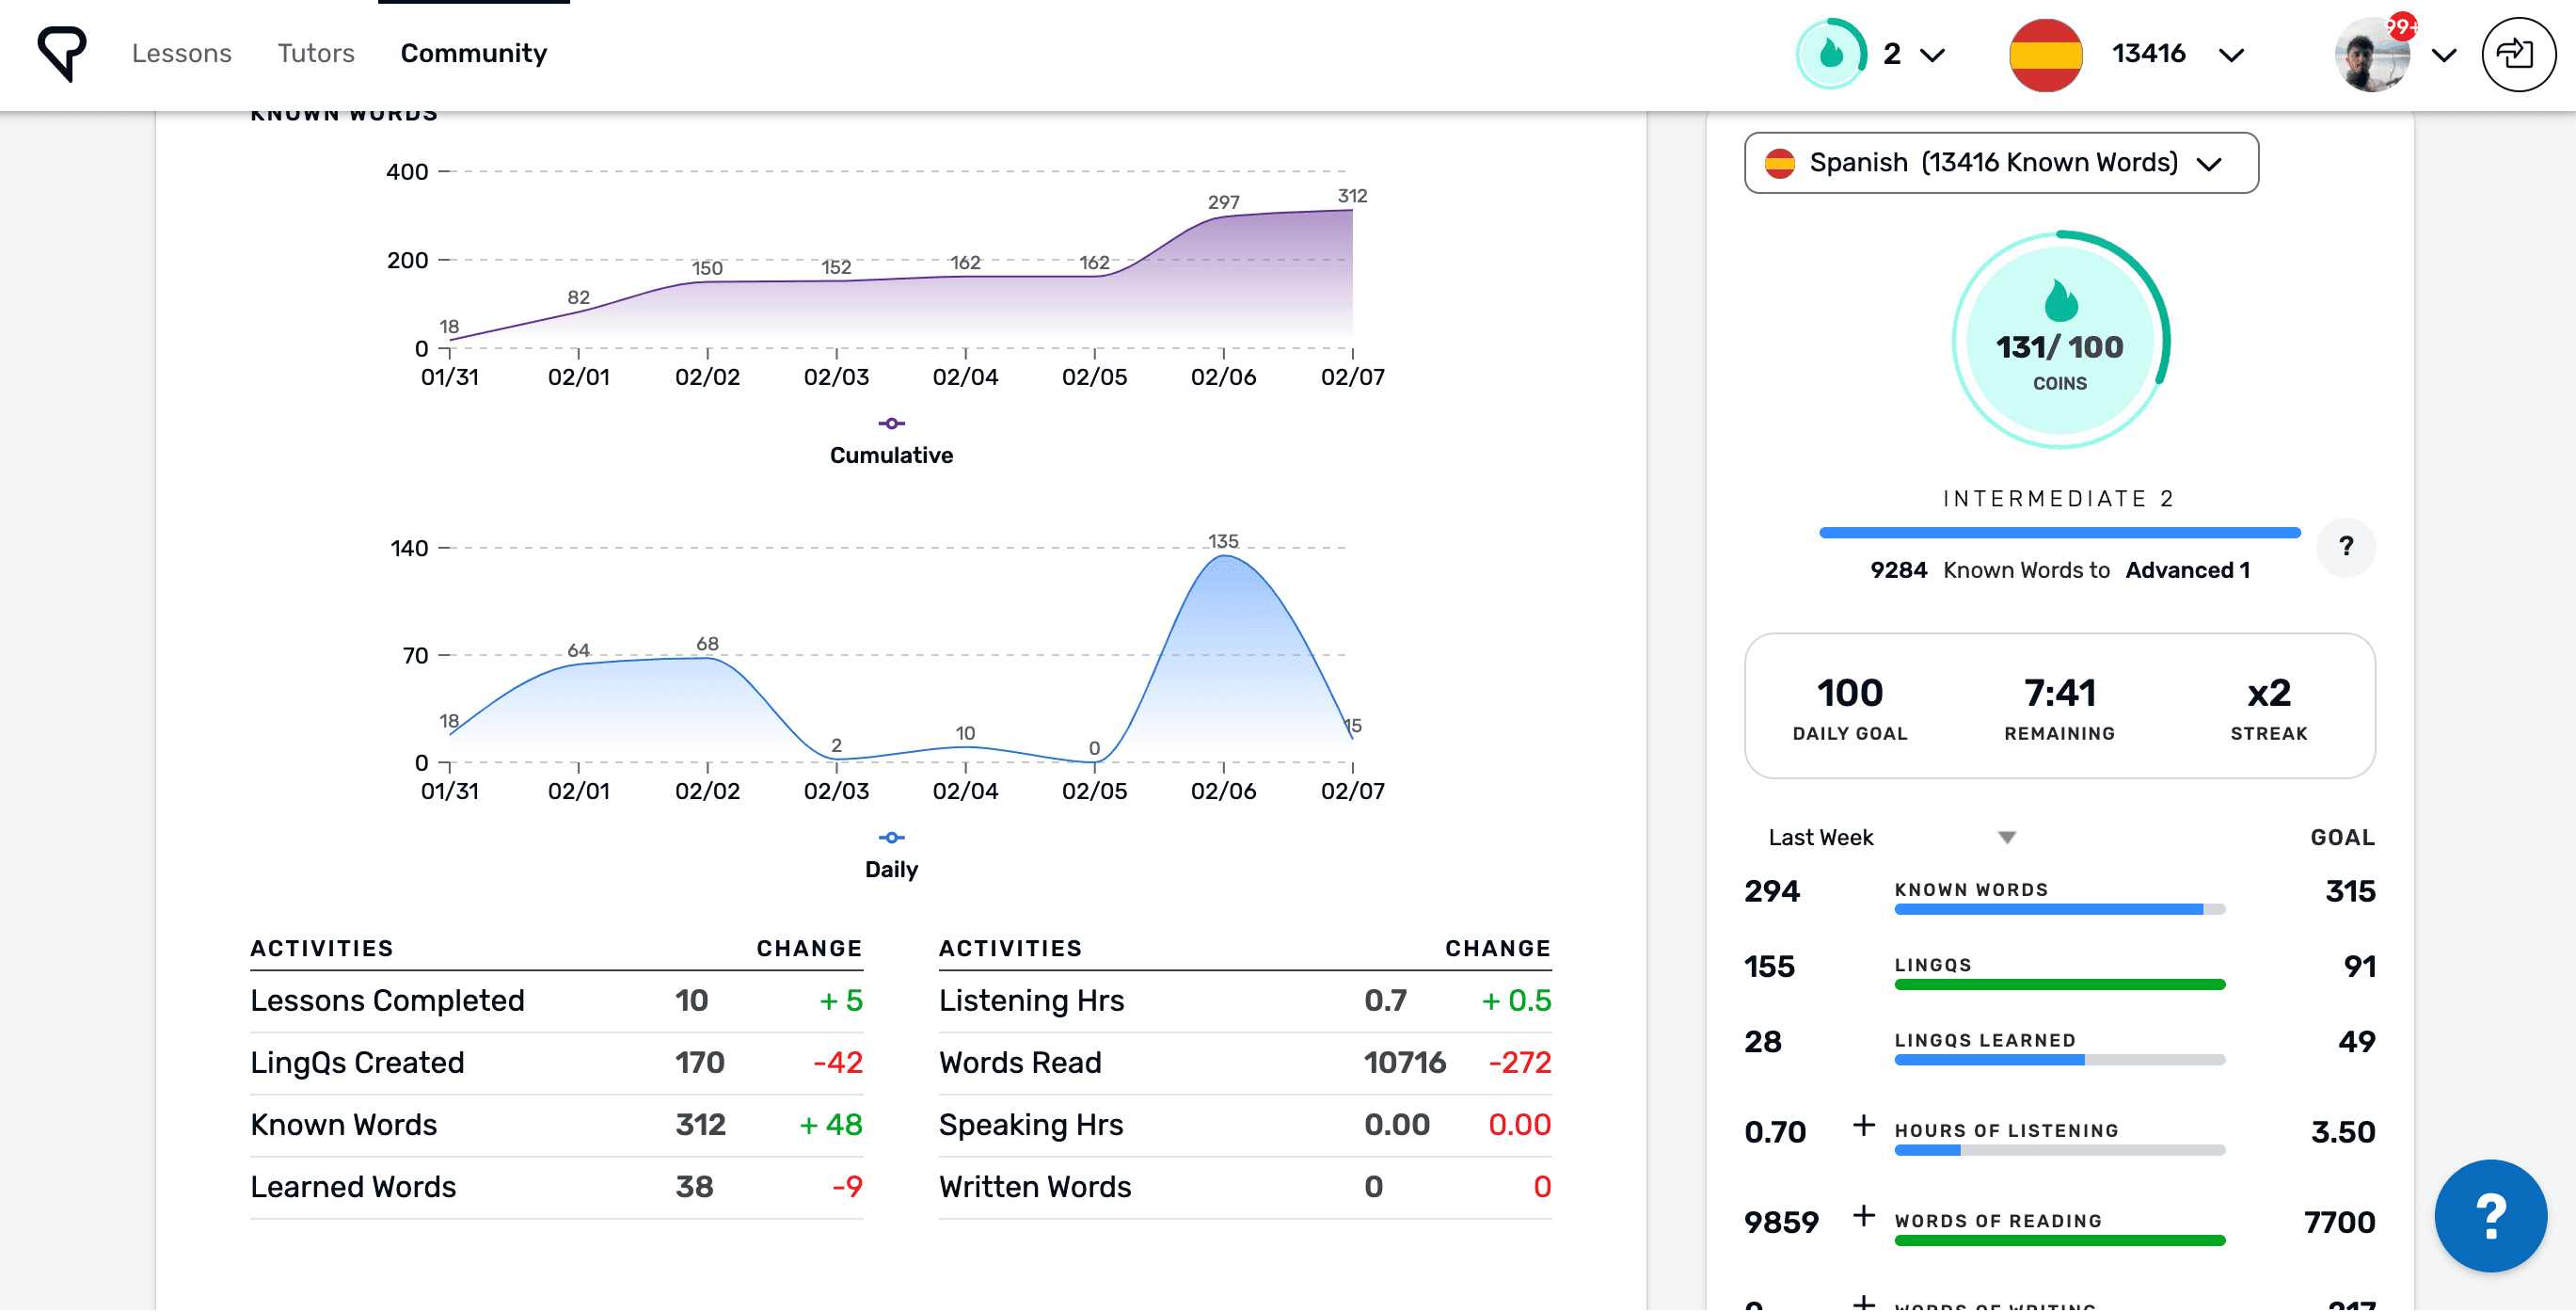This screenshot has height=1312, width=2576.
Task: Add hours of listening with plus icon
Action: [x=1863, y=1125]
